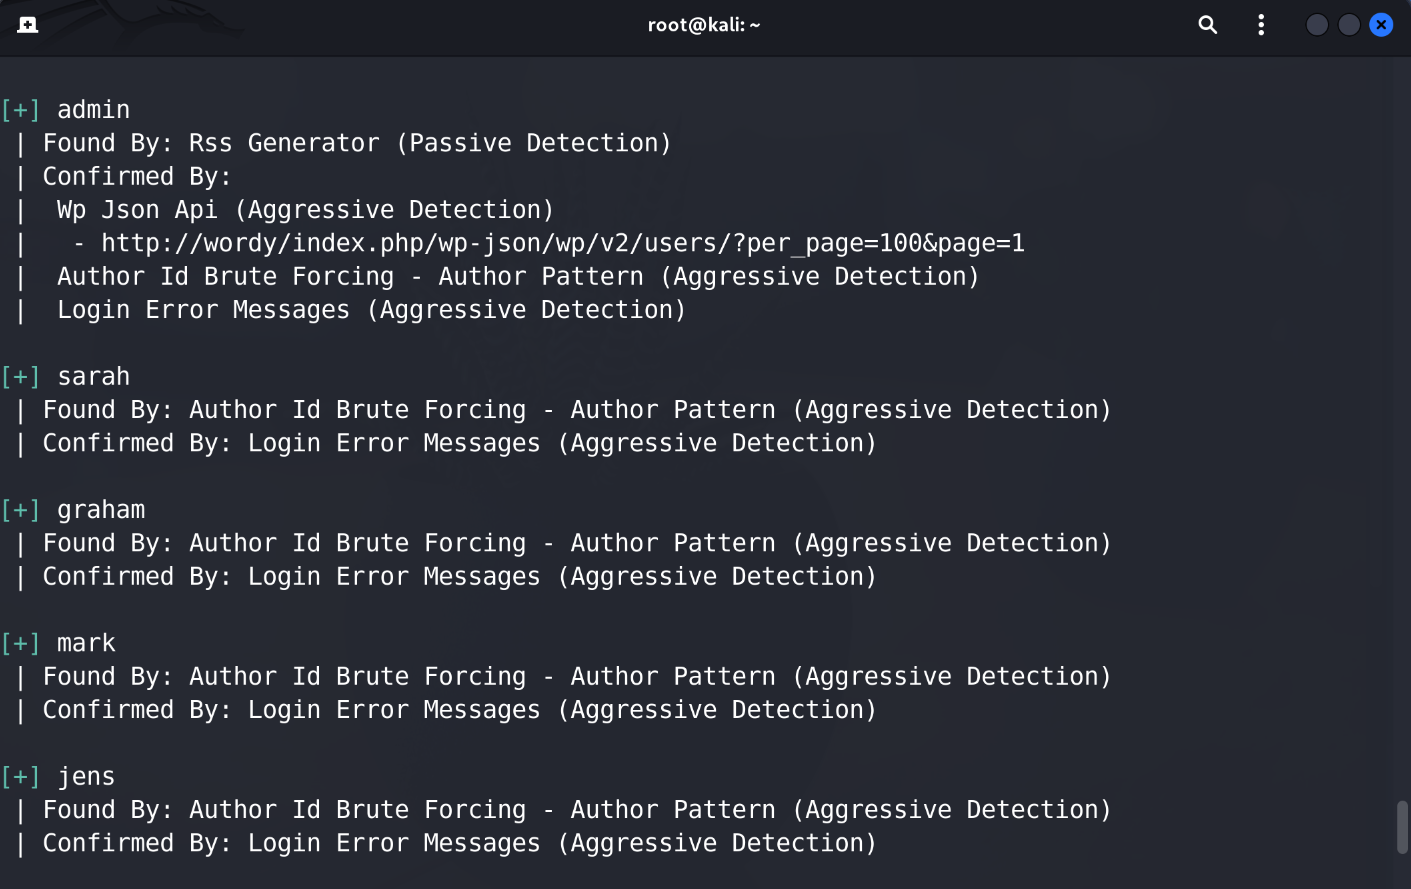
Task: Click the Rss Generator text
Action: [284, 143]
